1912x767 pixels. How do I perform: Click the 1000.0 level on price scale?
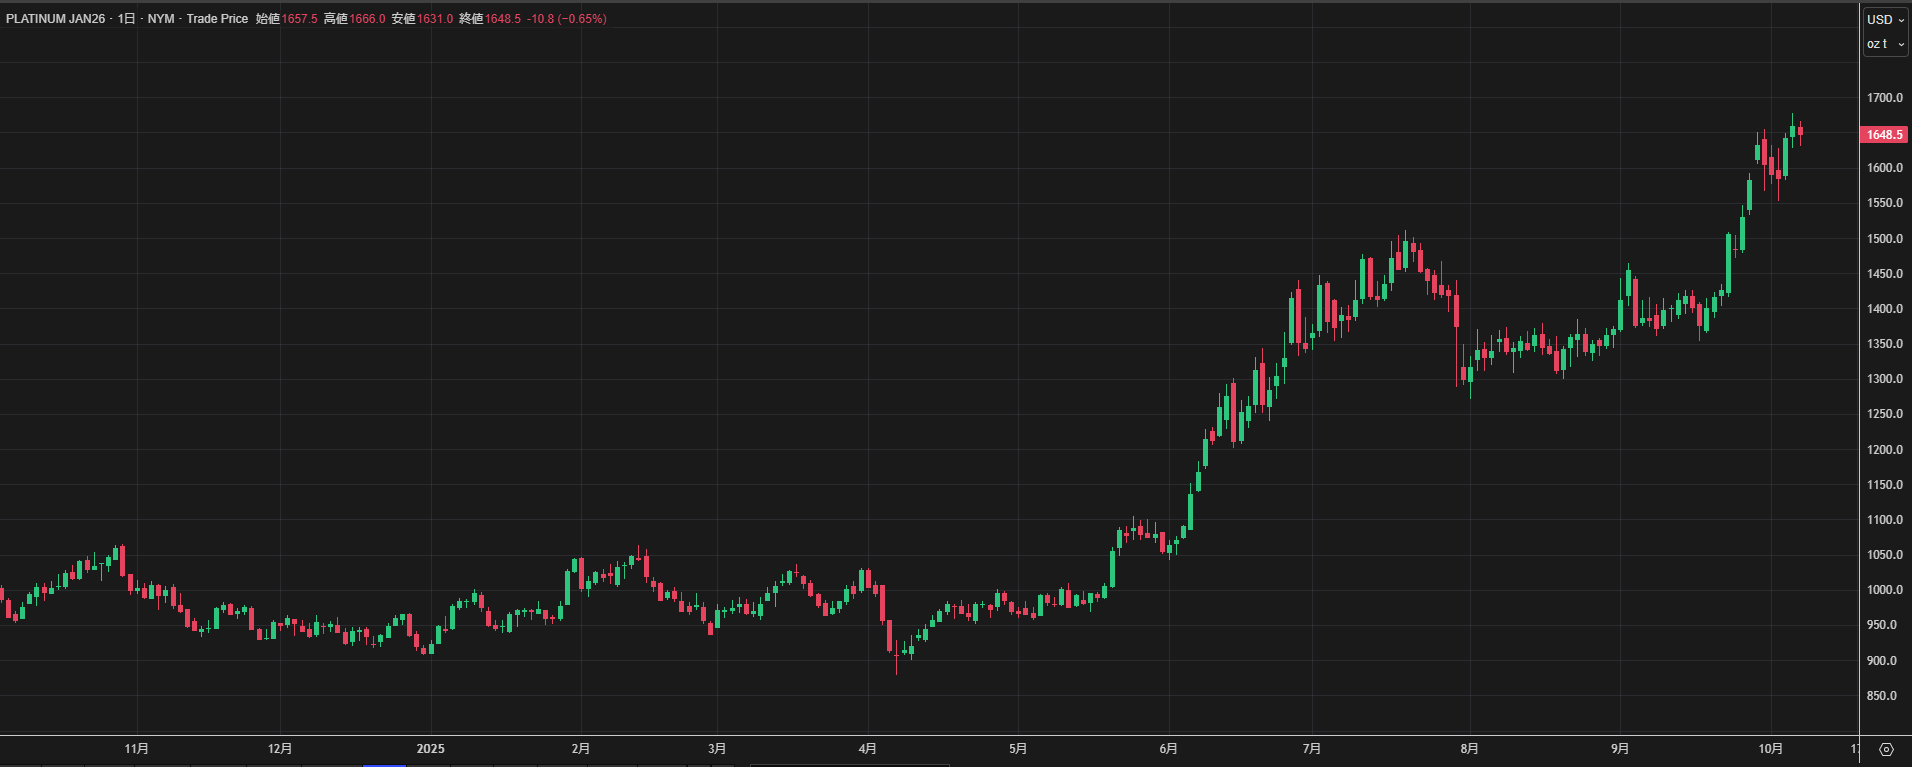point(1884,590)
